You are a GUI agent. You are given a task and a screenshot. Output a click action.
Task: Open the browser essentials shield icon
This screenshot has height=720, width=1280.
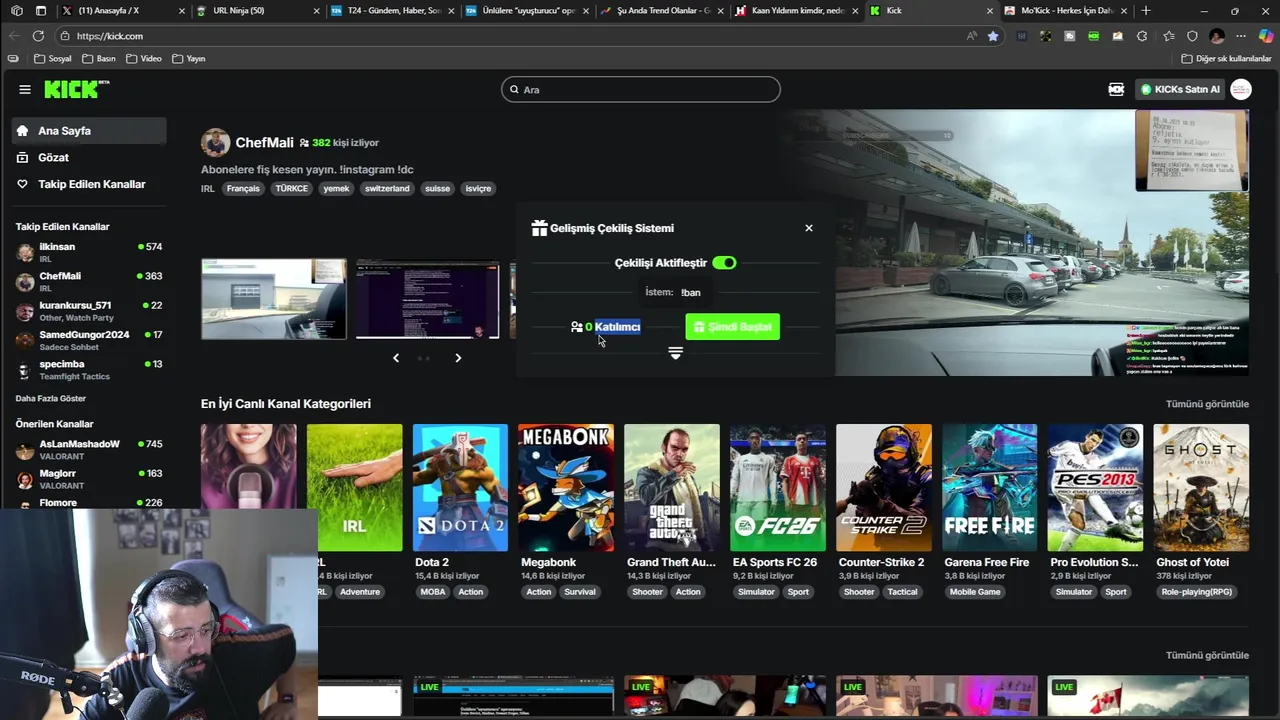pos(1192,36)
